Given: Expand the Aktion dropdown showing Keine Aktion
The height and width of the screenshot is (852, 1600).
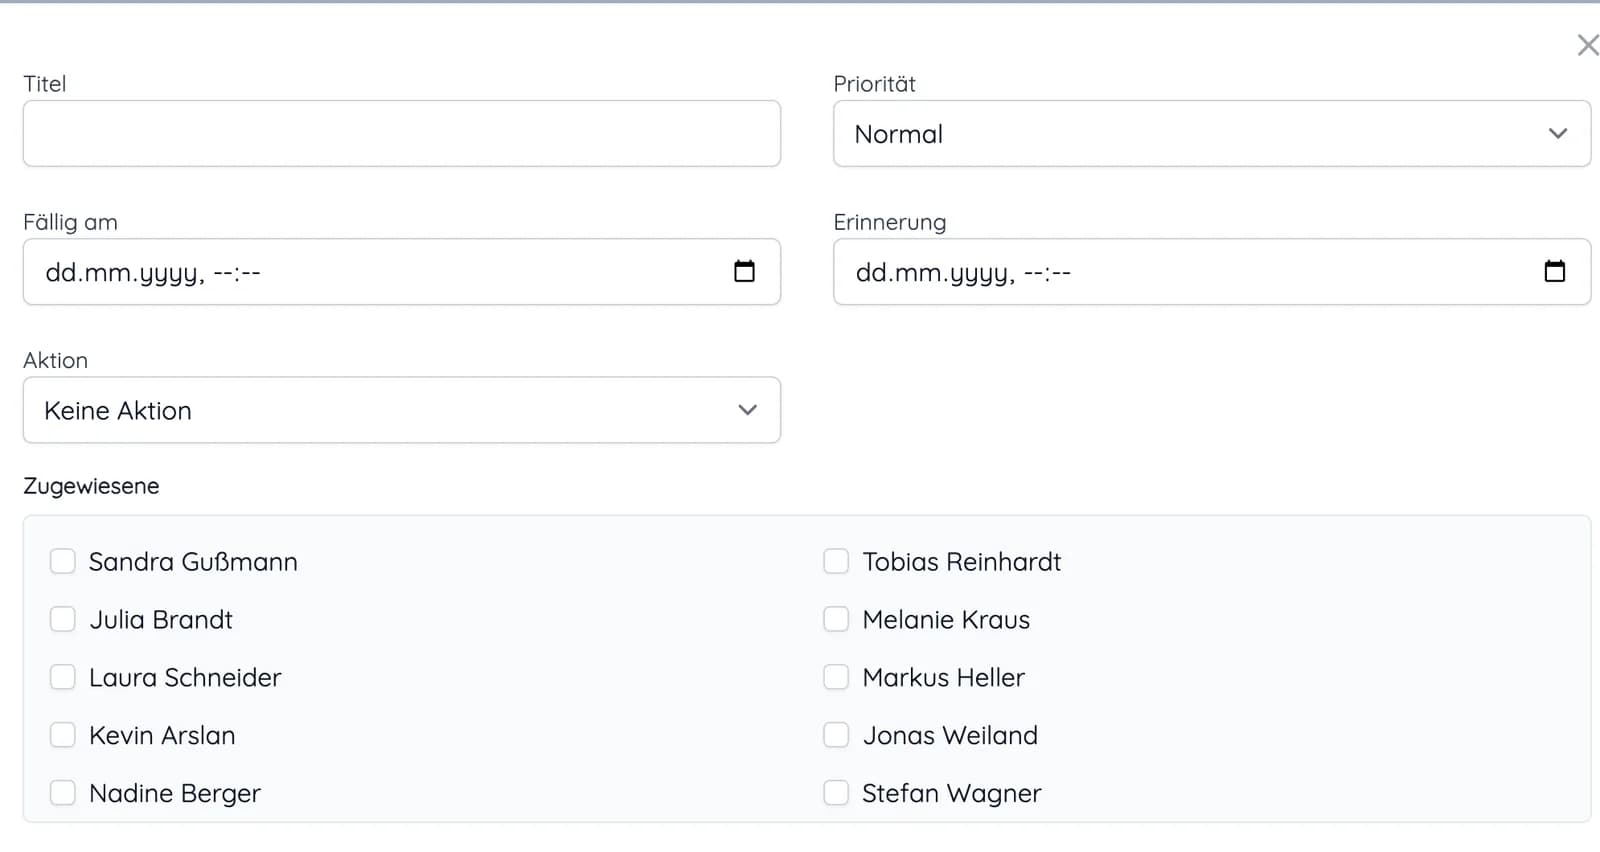Looking at the screenshot, I should tap(402, 410).
